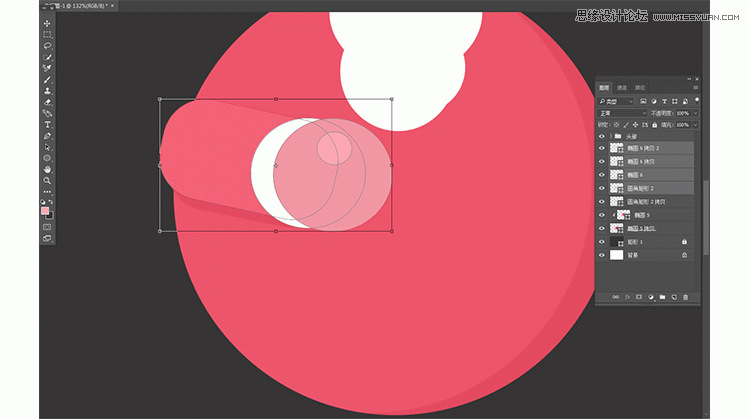
Task: Select the Move tool
Action: coord(47,23)
